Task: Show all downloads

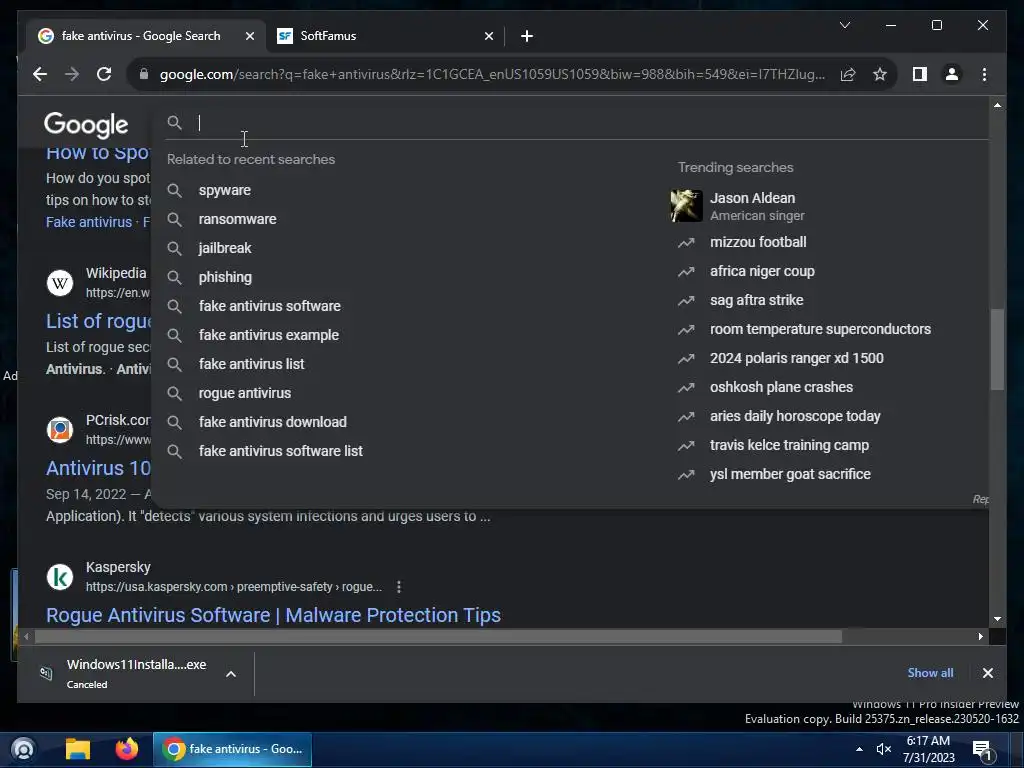Action: click(930, 673)
